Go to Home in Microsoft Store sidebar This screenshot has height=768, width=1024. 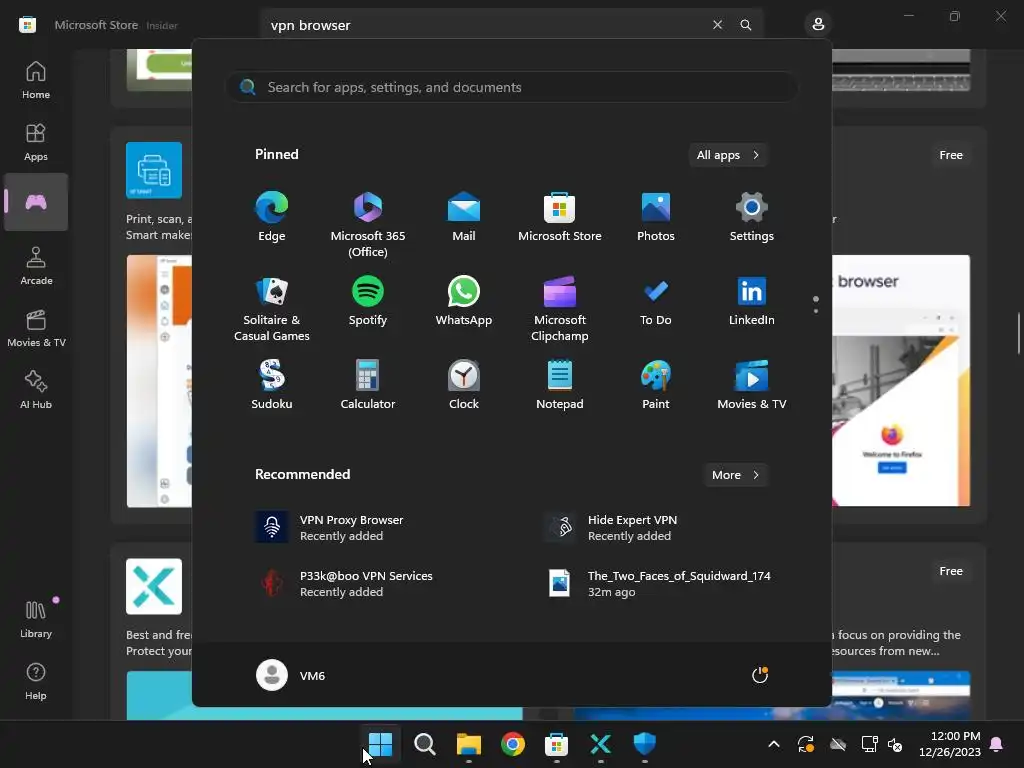click(36, 80)
